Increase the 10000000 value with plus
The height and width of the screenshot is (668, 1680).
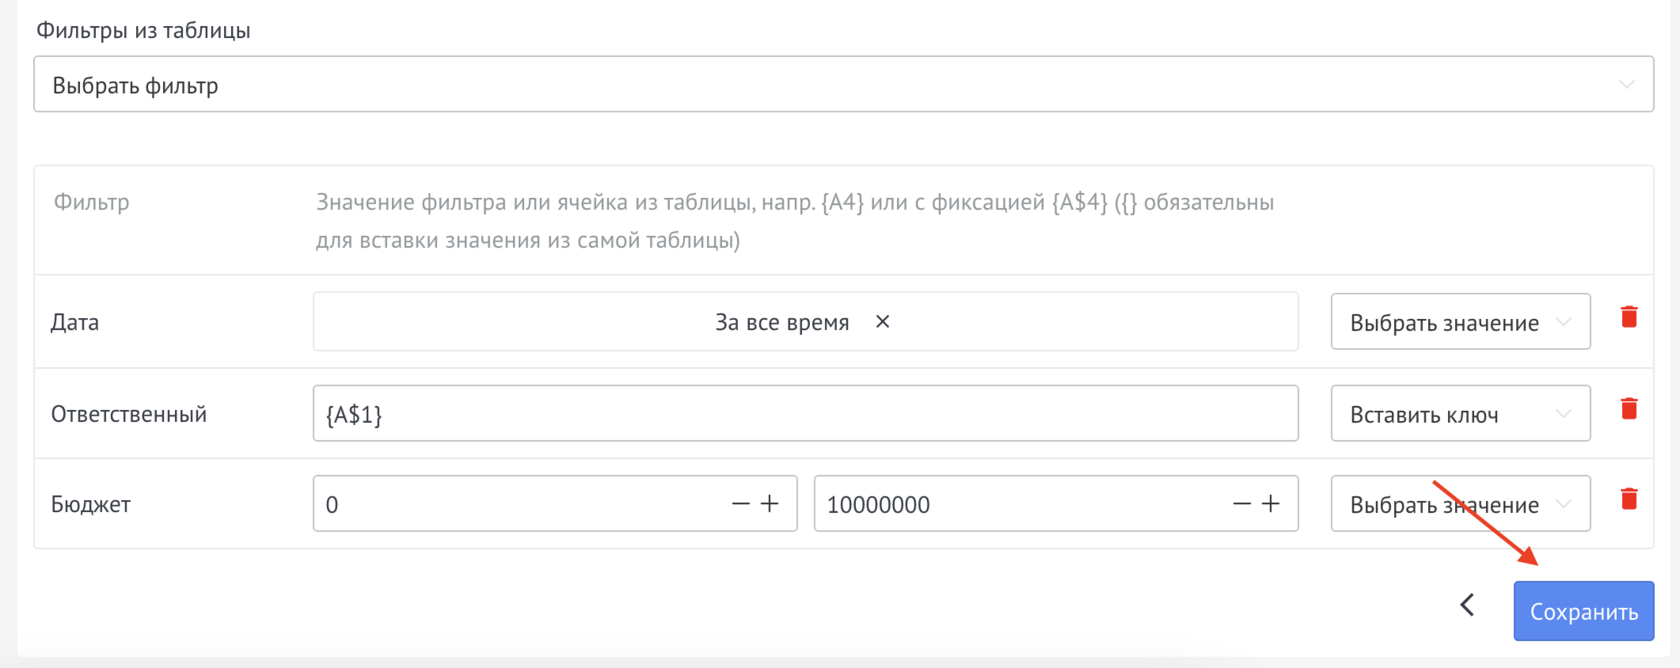[1269, 504]
